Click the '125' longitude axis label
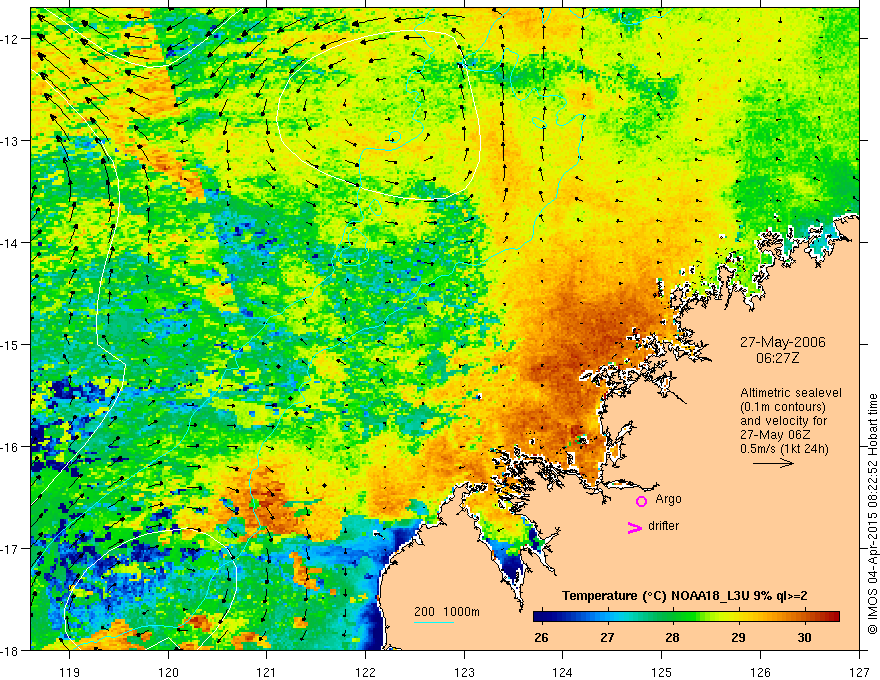Viewport: 880px width, 680px height. [x=662, y=672]
